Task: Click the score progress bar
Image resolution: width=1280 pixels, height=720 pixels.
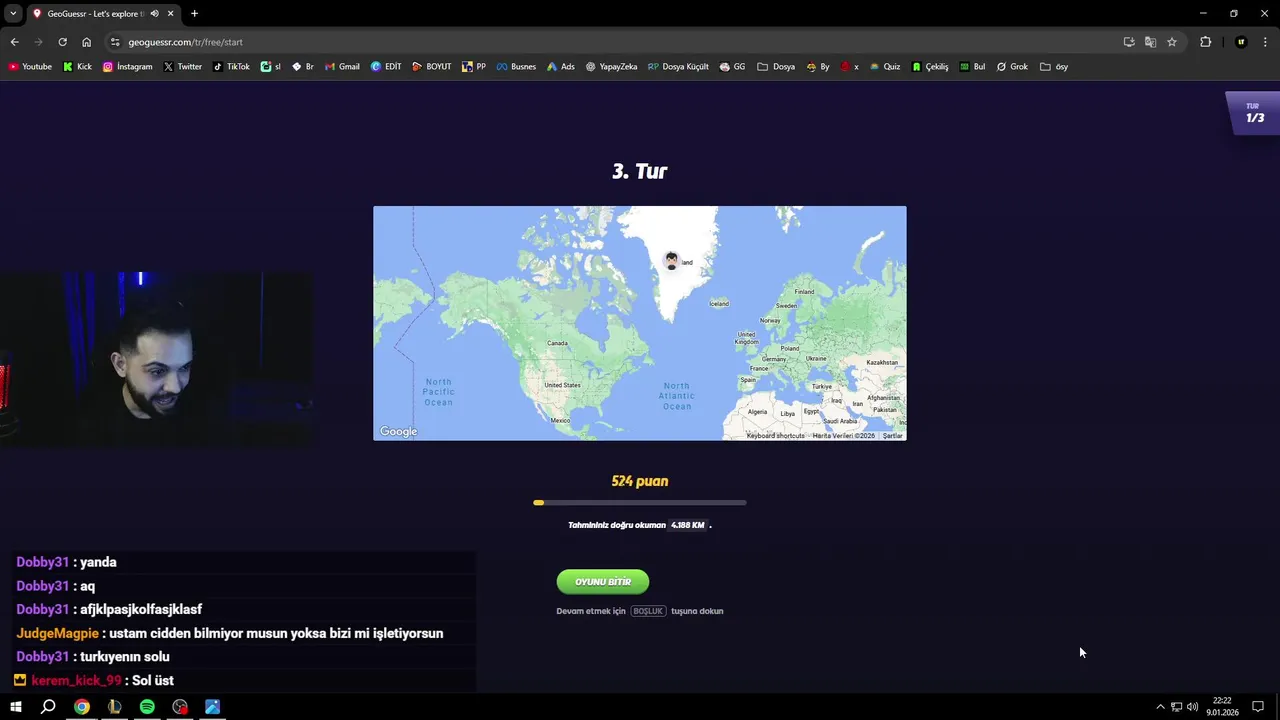Action: click(640, 503)
